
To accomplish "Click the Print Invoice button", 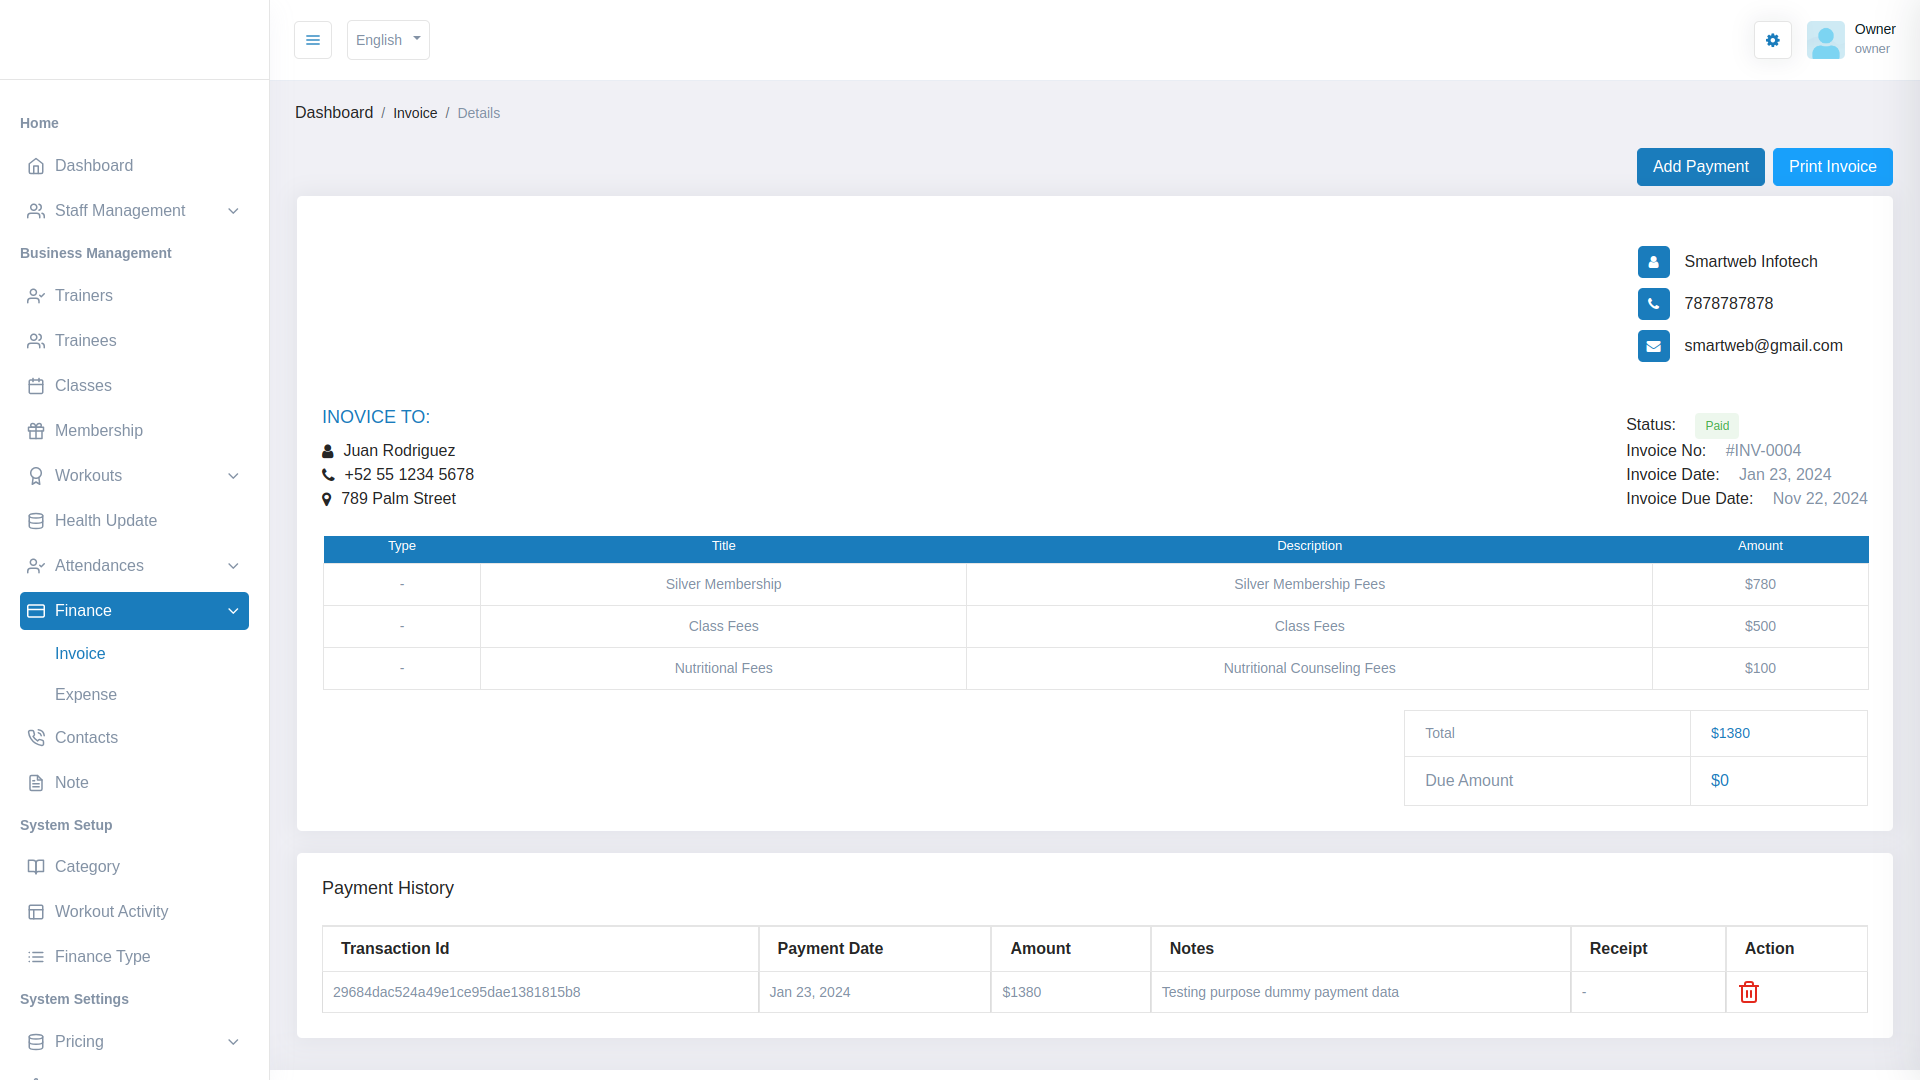I will tap(1832, 167).
